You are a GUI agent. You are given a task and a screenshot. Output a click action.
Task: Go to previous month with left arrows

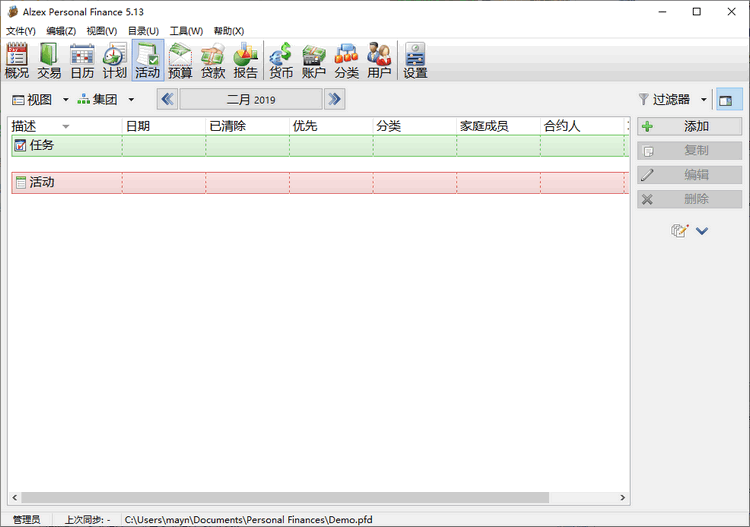167,99
